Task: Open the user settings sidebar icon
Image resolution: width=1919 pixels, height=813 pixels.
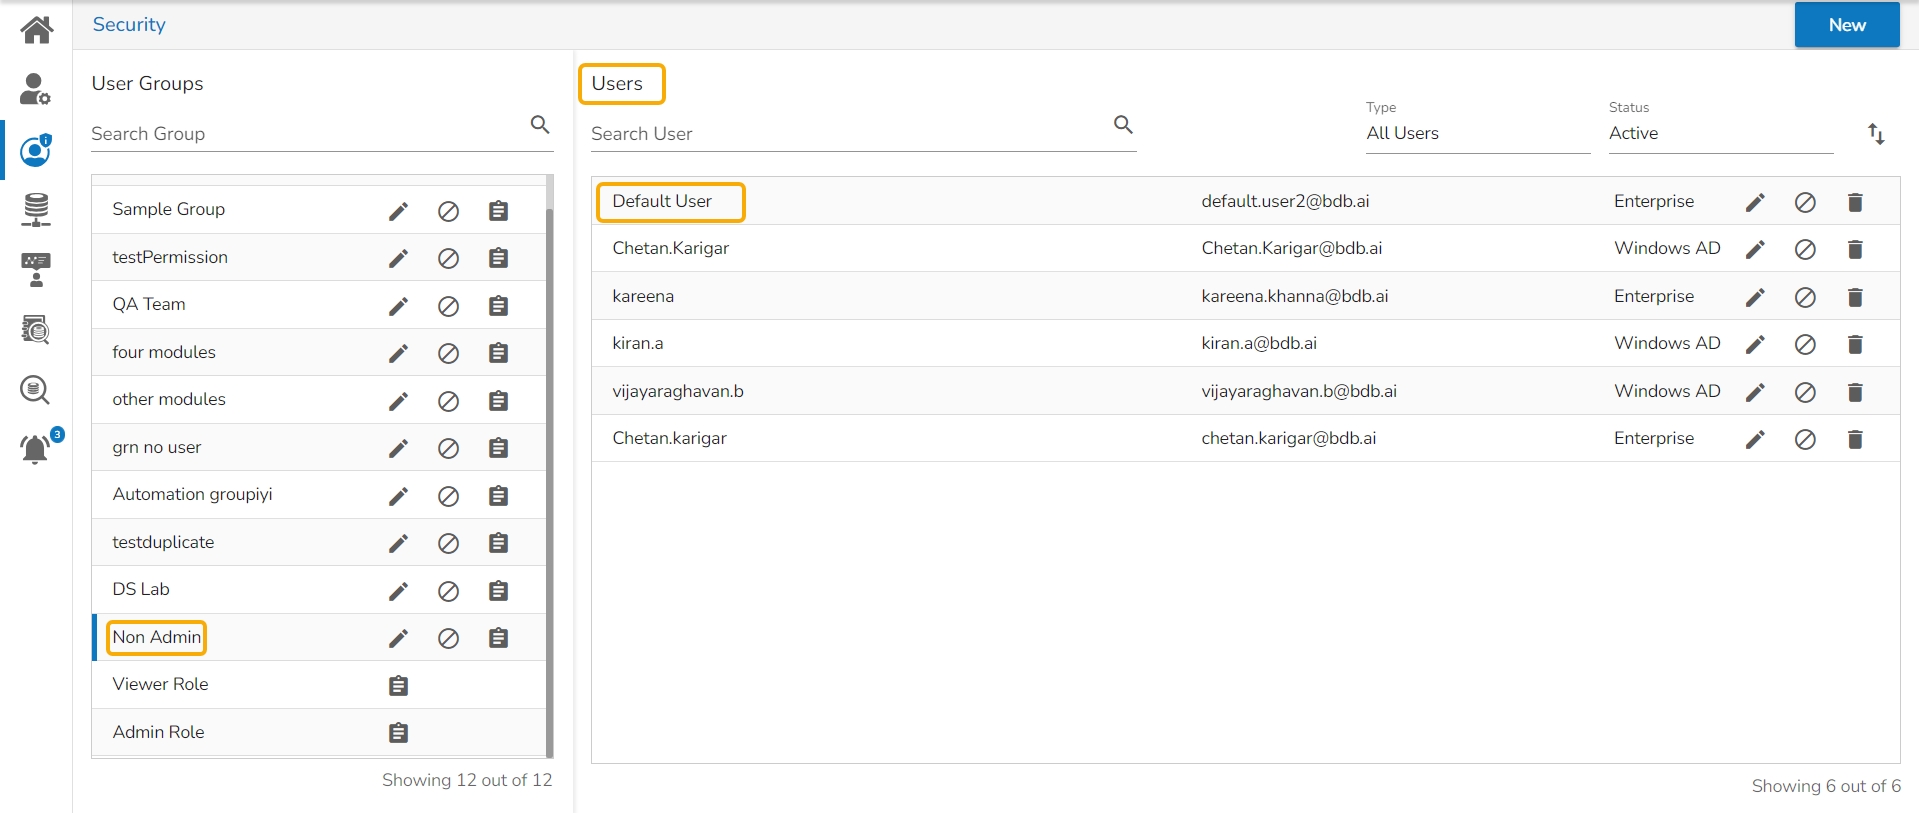Action: click(x=35, y=89)
